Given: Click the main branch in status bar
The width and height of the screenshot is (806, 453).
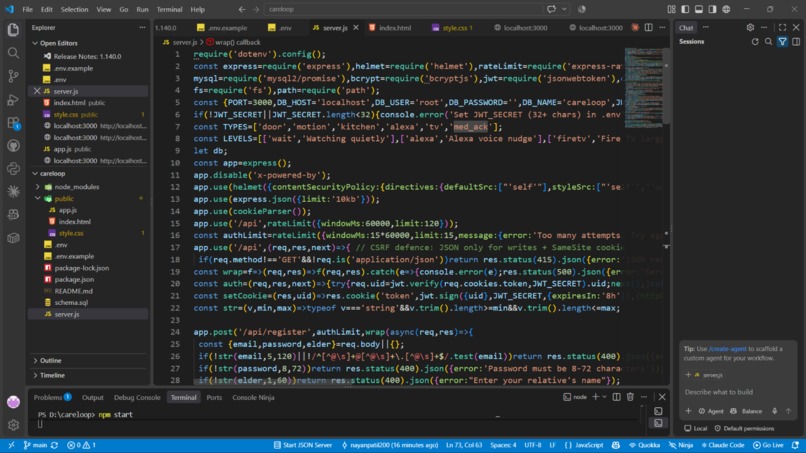Looking at the screenshot, I should point(35,445).
